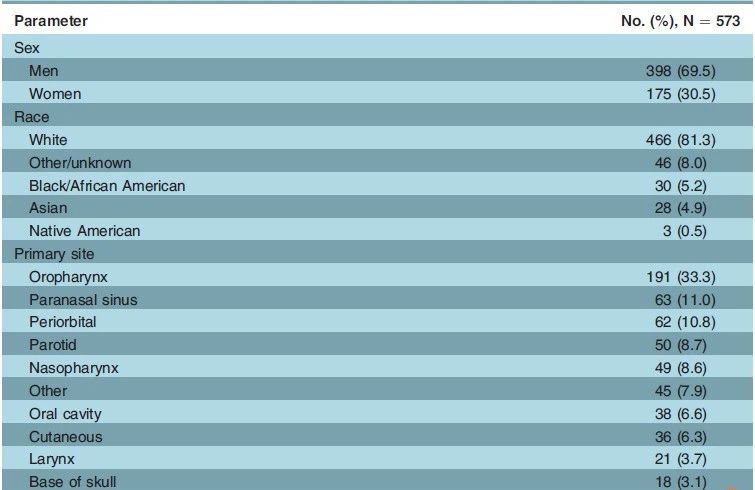Select the Race section heading

pos(32,117)
